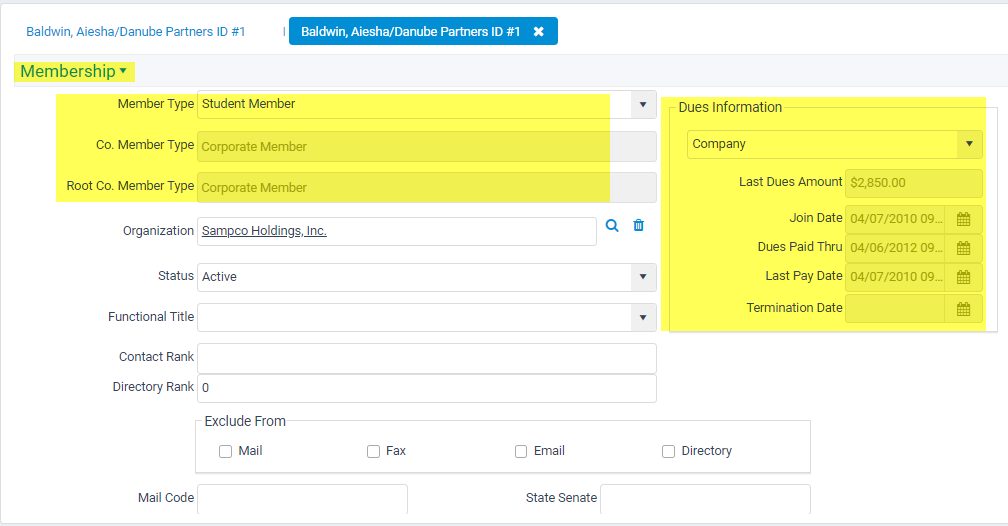Close the active Baldwin, Aiesha tab

[539, 32]
